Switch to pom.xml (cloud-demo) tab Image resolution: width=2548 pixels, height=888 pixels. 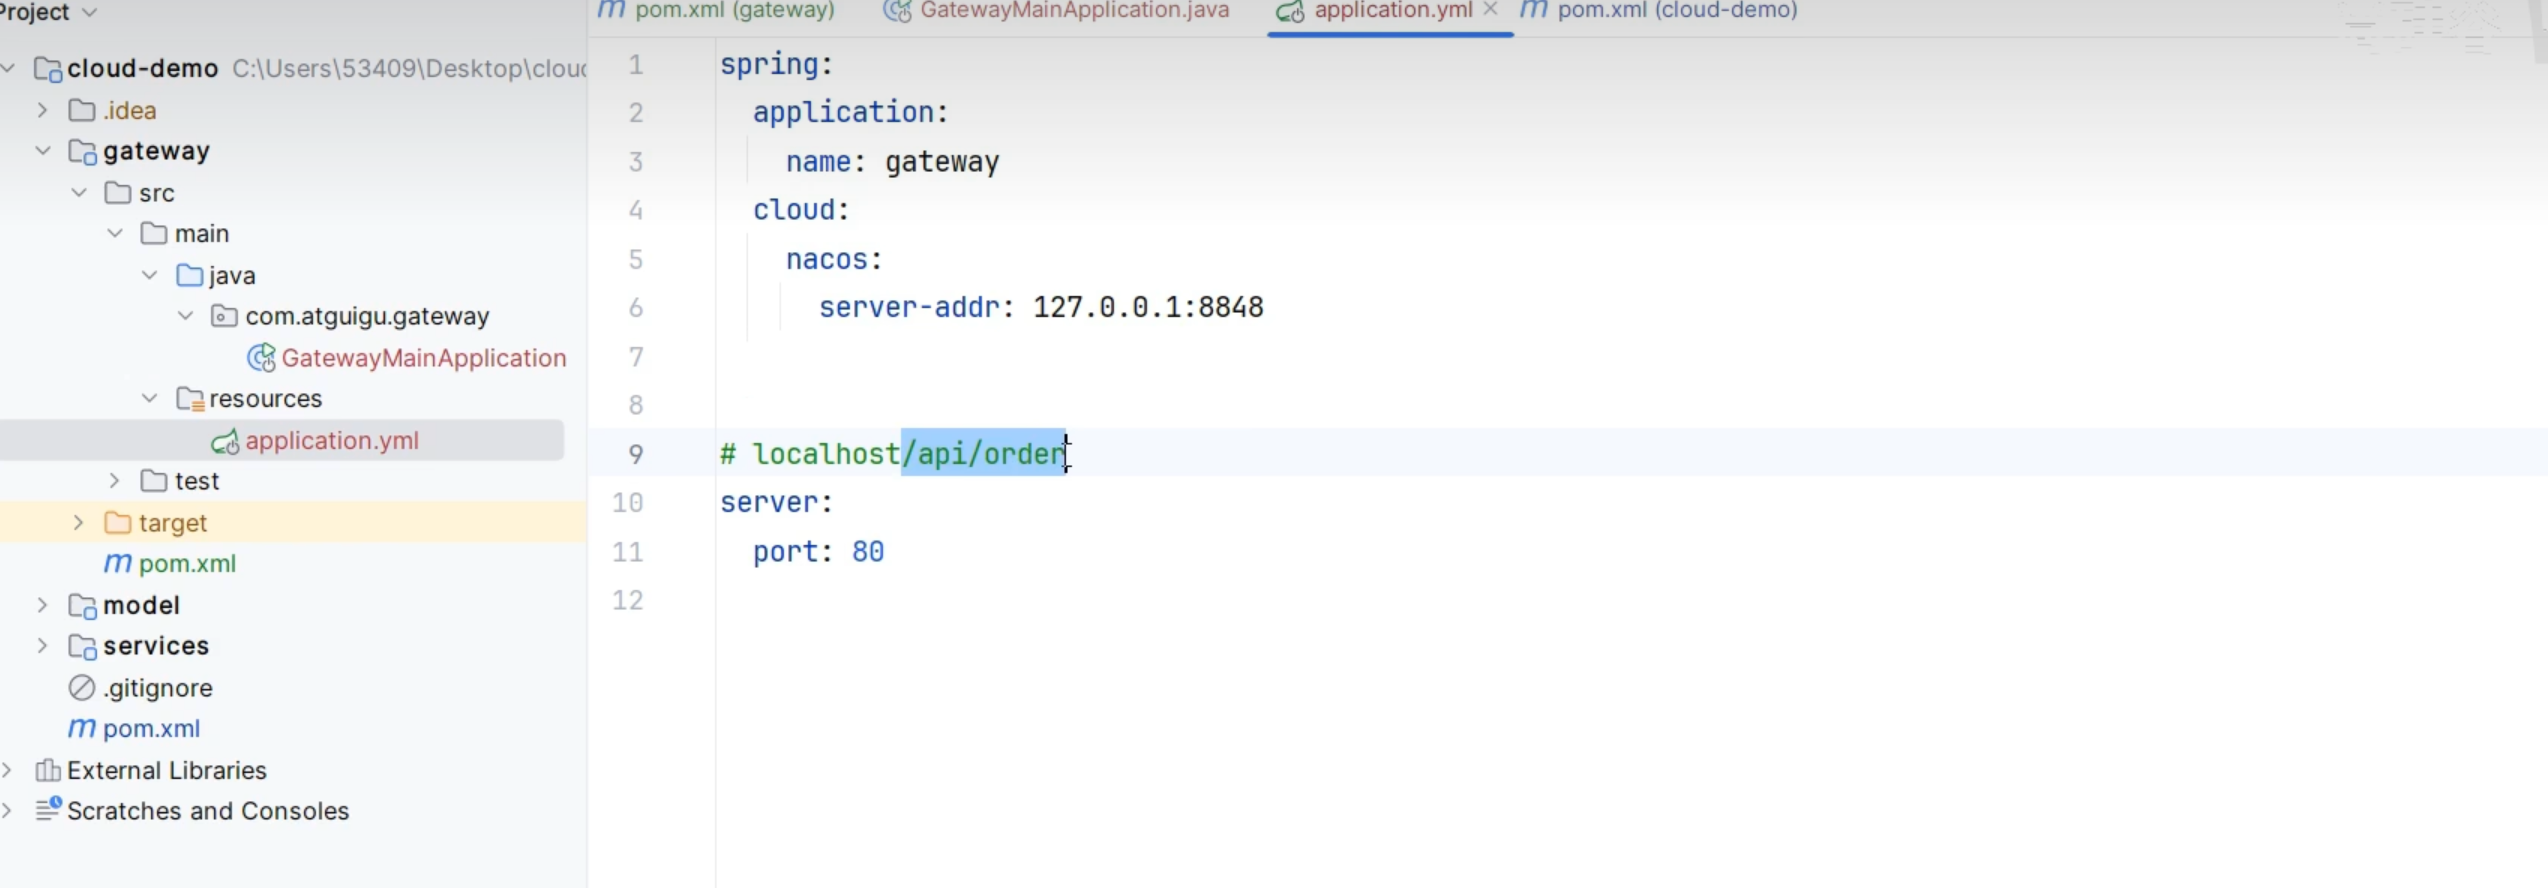pyautogui.click(x=1676, y=11)
